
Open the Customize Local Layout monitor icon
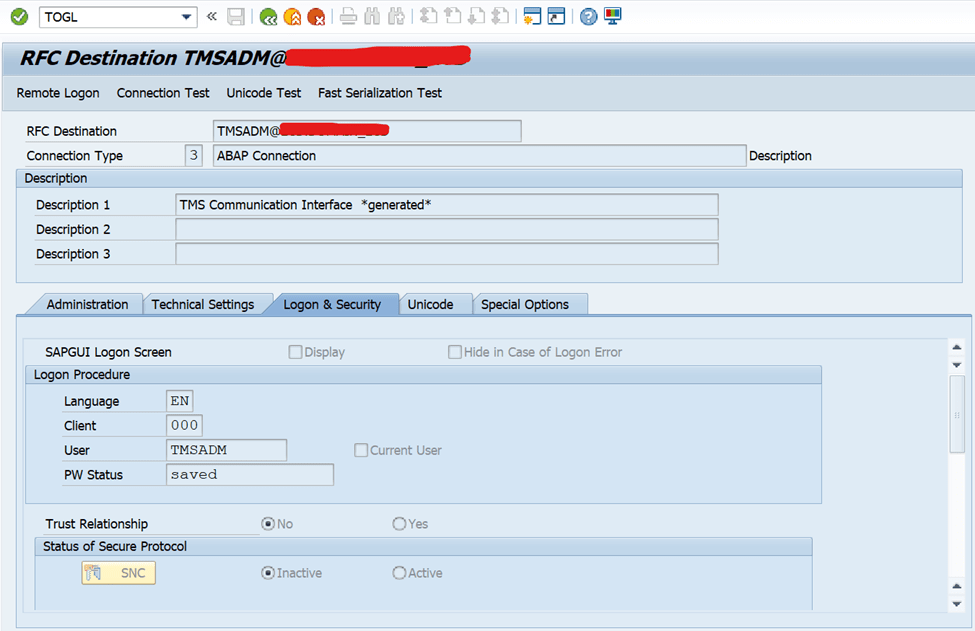pos(612,17)
